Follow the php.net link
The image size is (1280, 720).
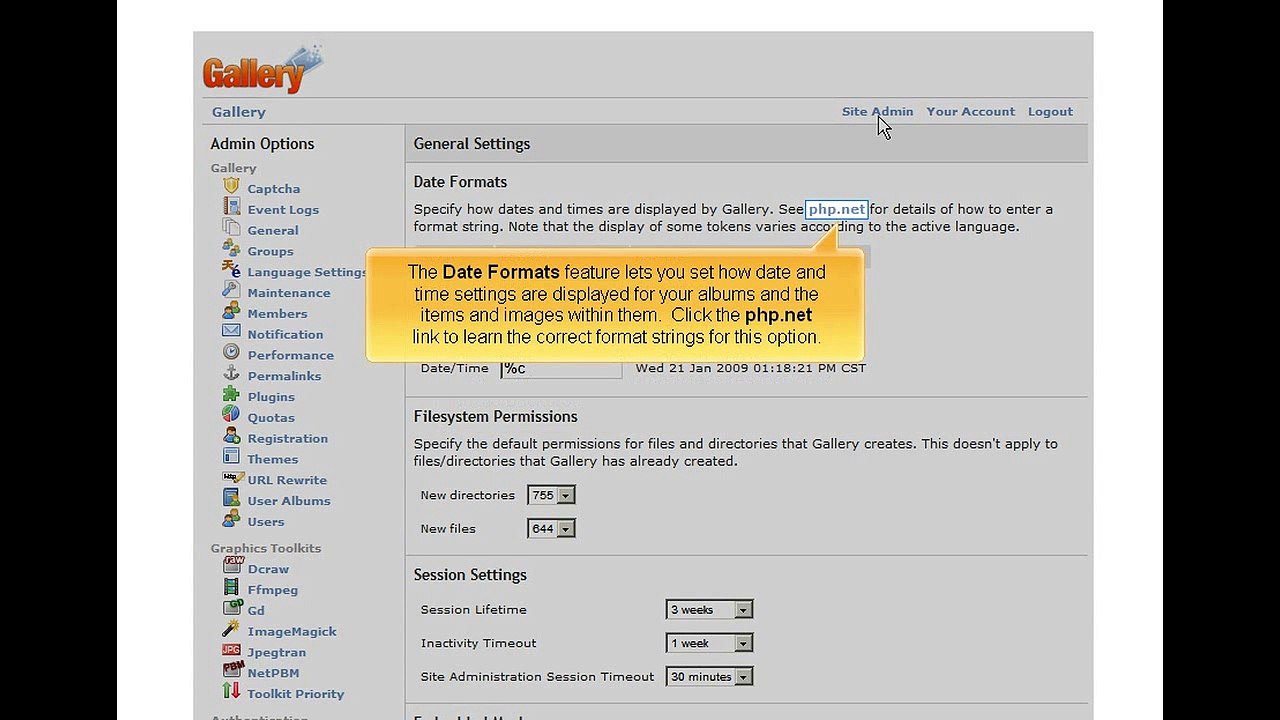[x=837, y=209]
